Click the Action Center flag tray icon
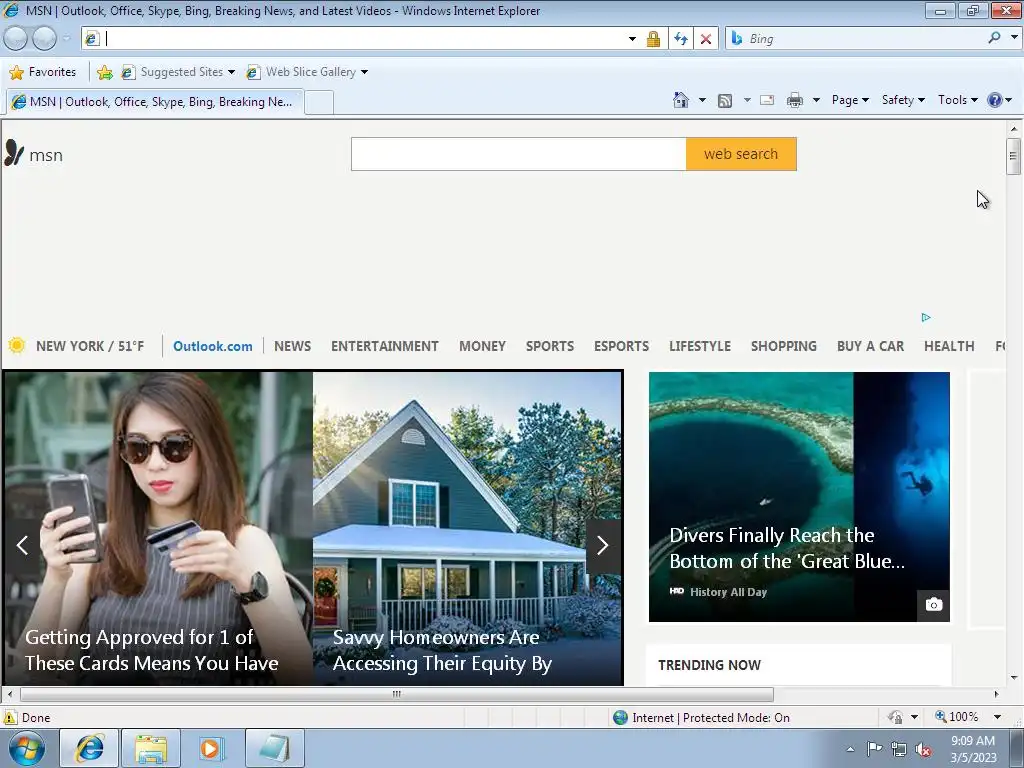 click(x=874, y=748)
